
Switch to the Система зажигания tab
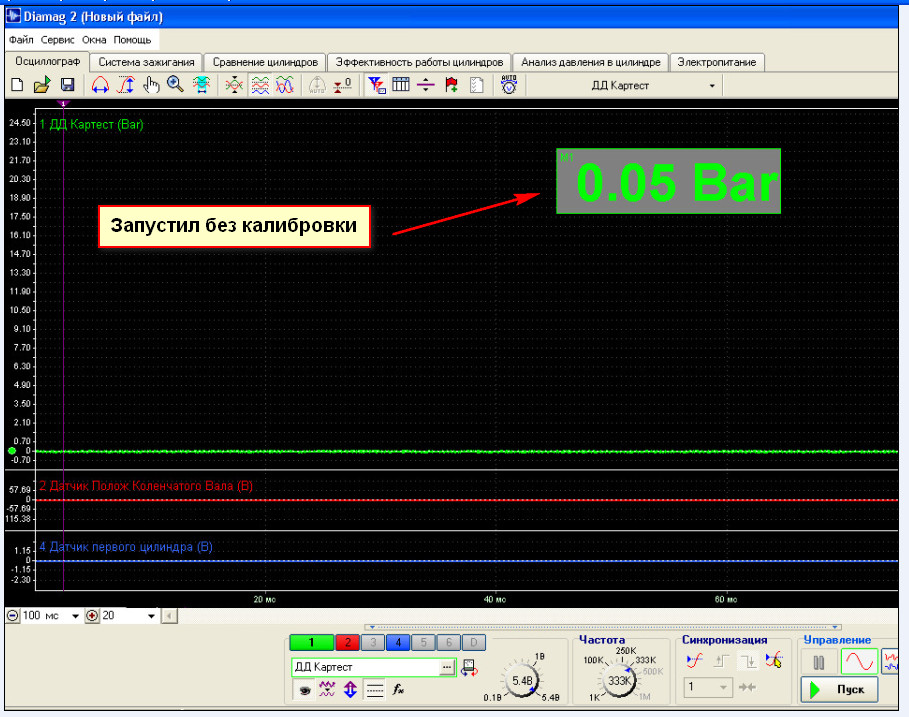point(146,62)
